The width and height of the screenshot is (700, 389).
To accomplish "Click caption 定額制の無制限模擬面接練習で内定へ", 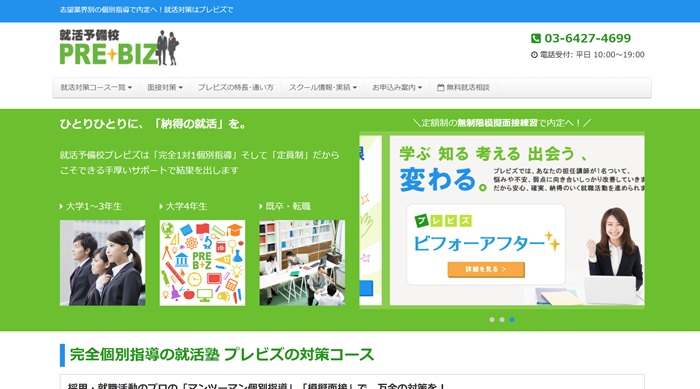I will pyautogui.click(x=502, y=123).
